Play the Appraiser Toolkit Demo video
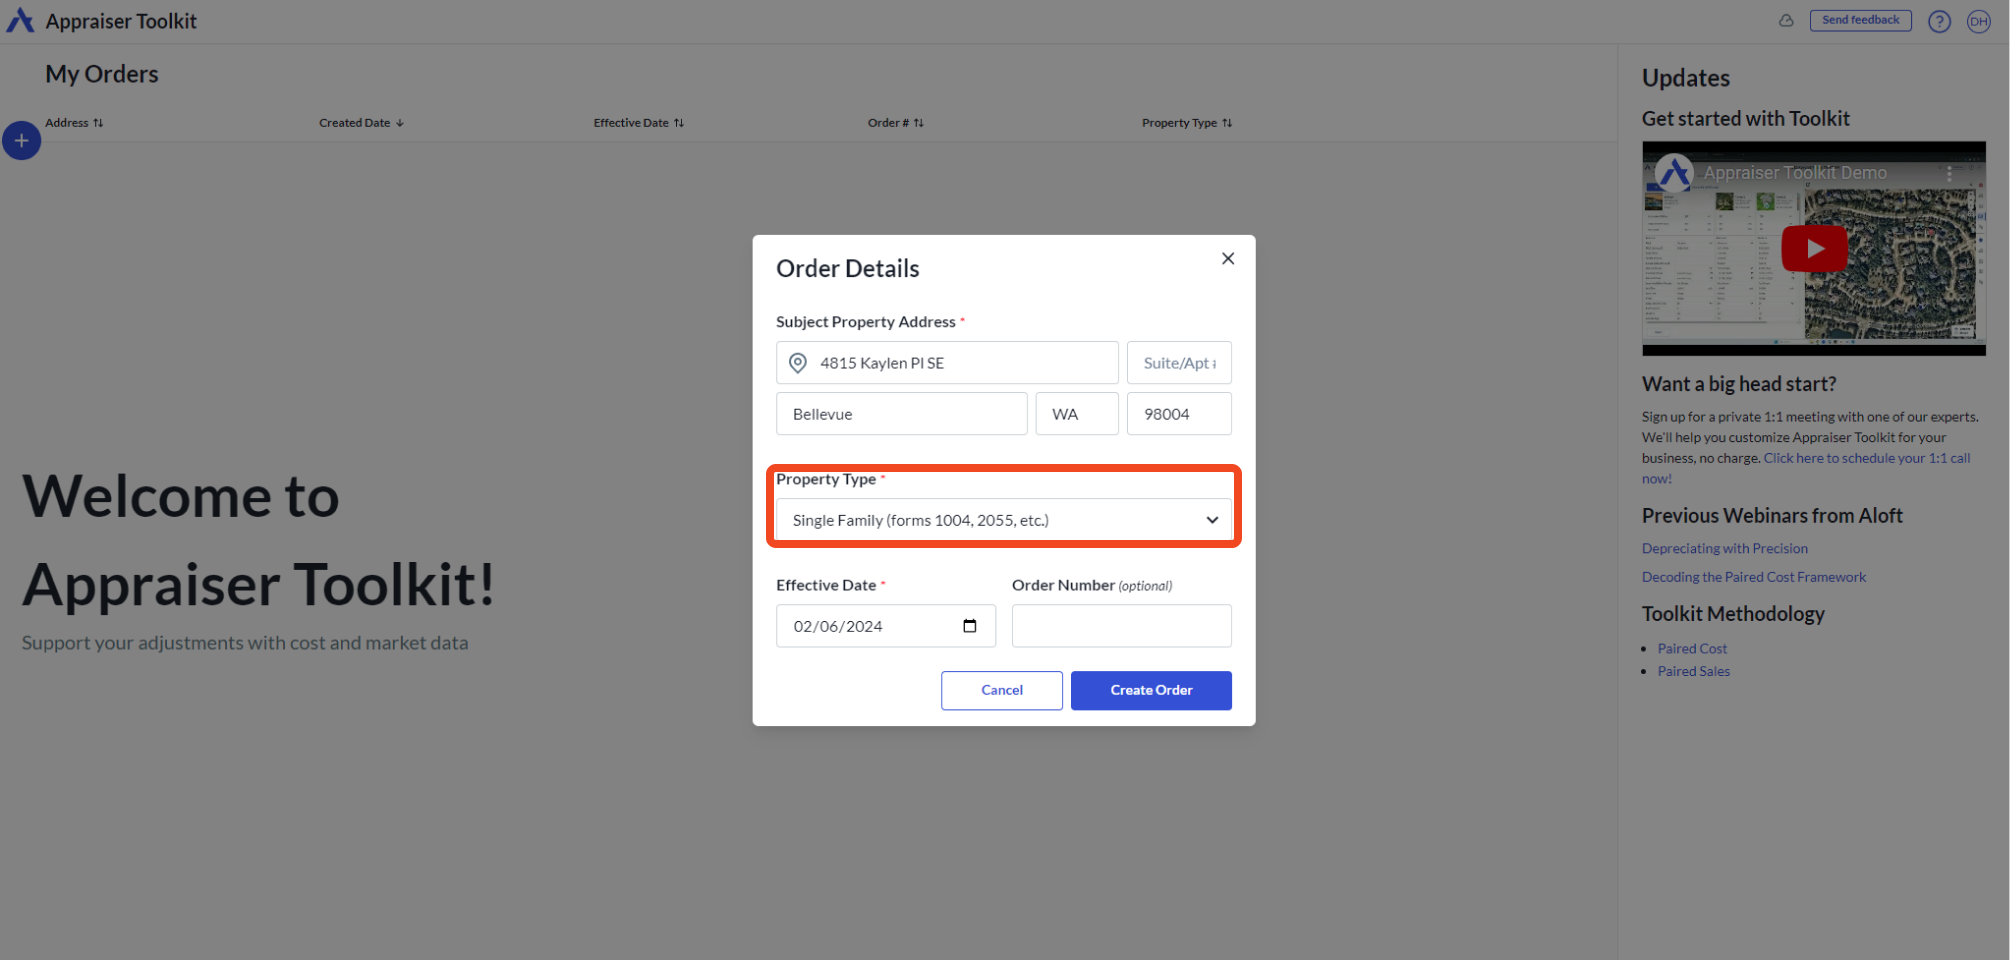Viewport: 2010px width, 960px height. coord(1814,249)
